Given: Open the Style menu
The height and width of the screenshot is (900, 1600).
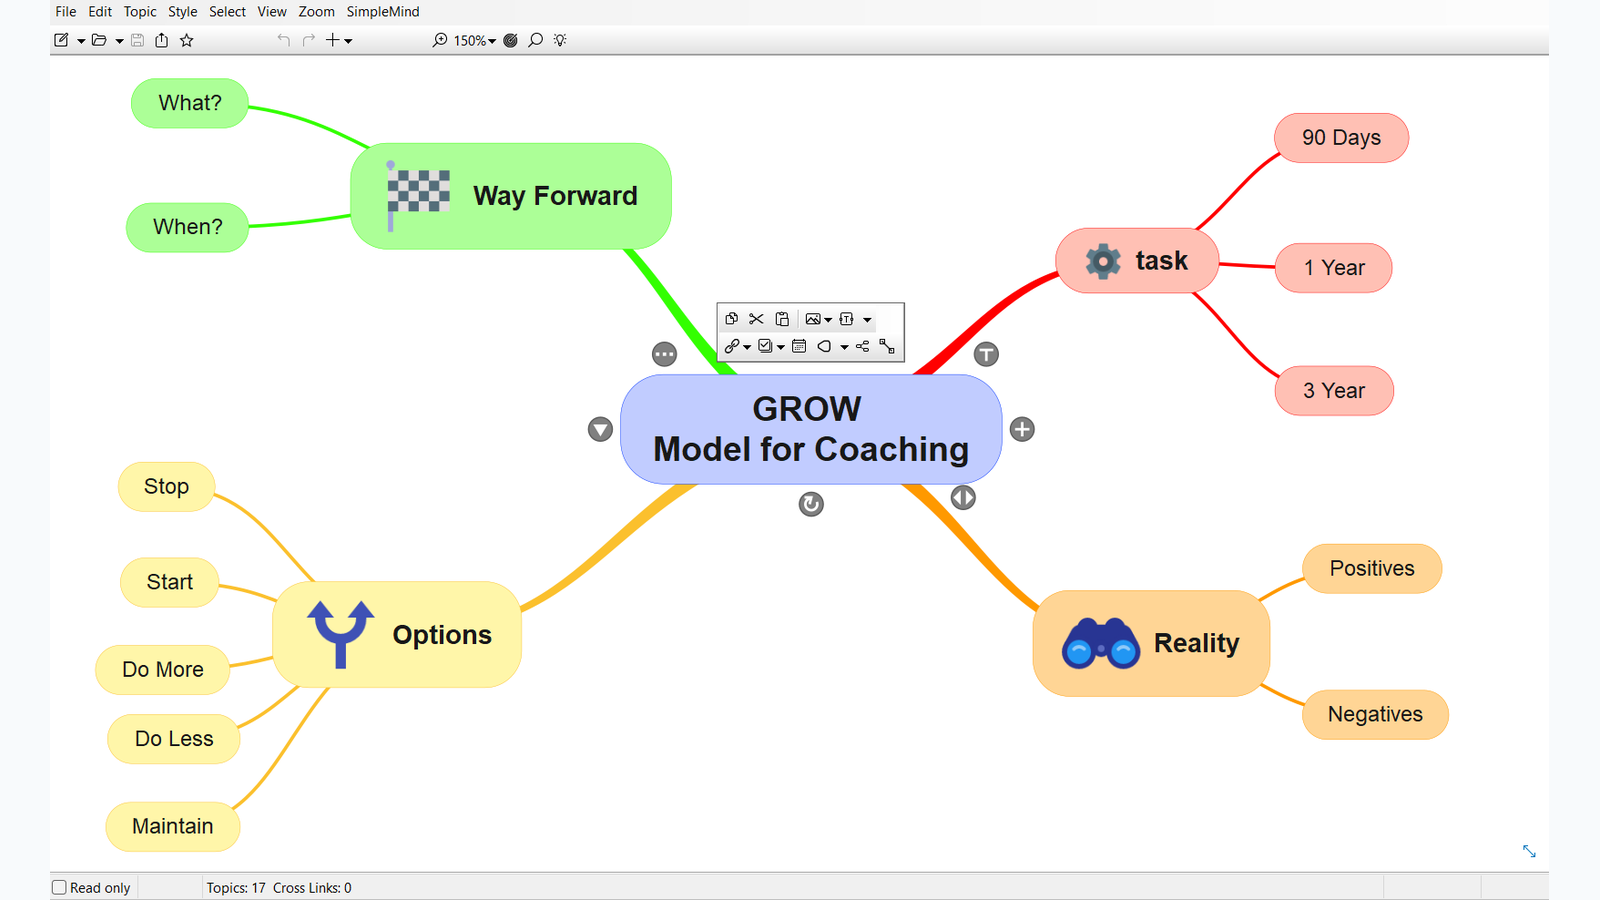Looking at the screenshot, I should click(x=183, y=12).
